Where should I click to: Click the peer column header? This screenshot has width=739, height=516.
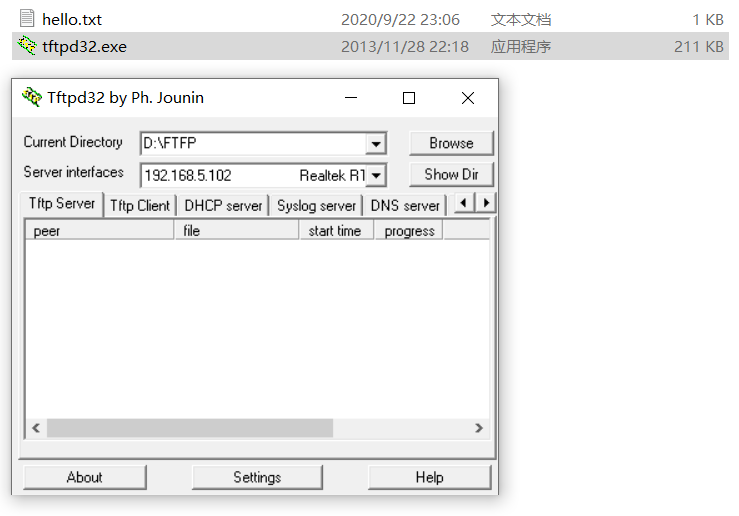pyautogui.click(x=99, y=230)
